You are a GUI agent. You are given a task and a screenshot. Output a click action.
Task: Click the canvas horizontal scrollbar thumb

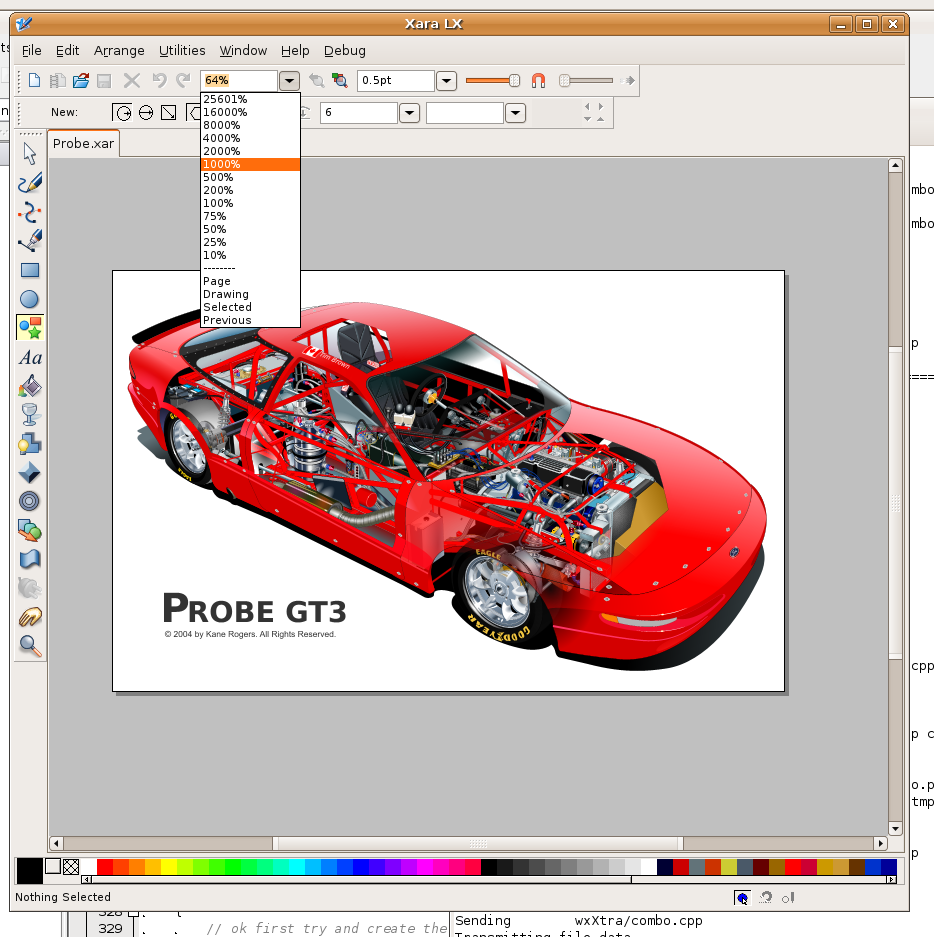[x=478, y=843]
